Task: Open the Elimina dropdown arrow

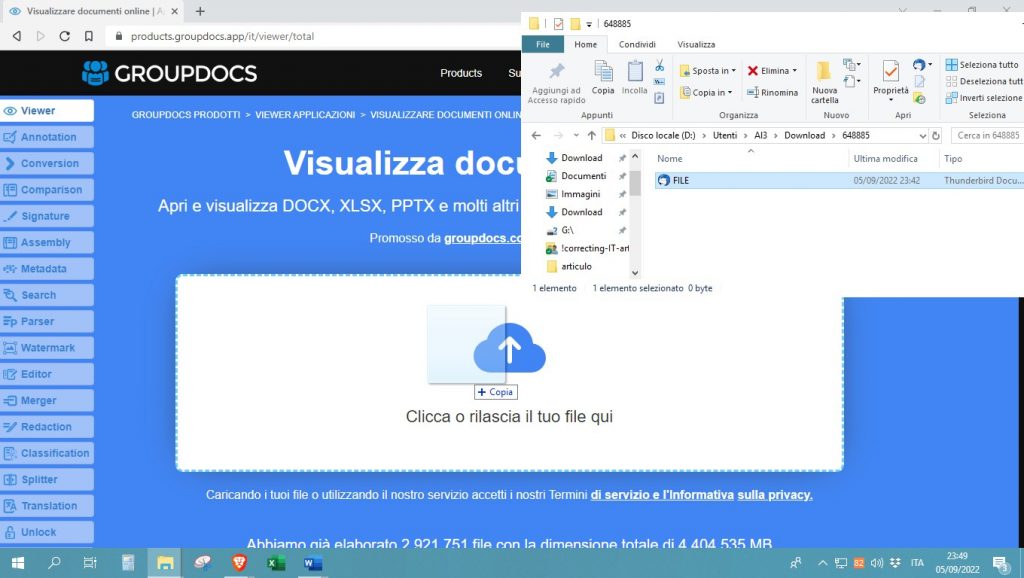Action: 795,71
